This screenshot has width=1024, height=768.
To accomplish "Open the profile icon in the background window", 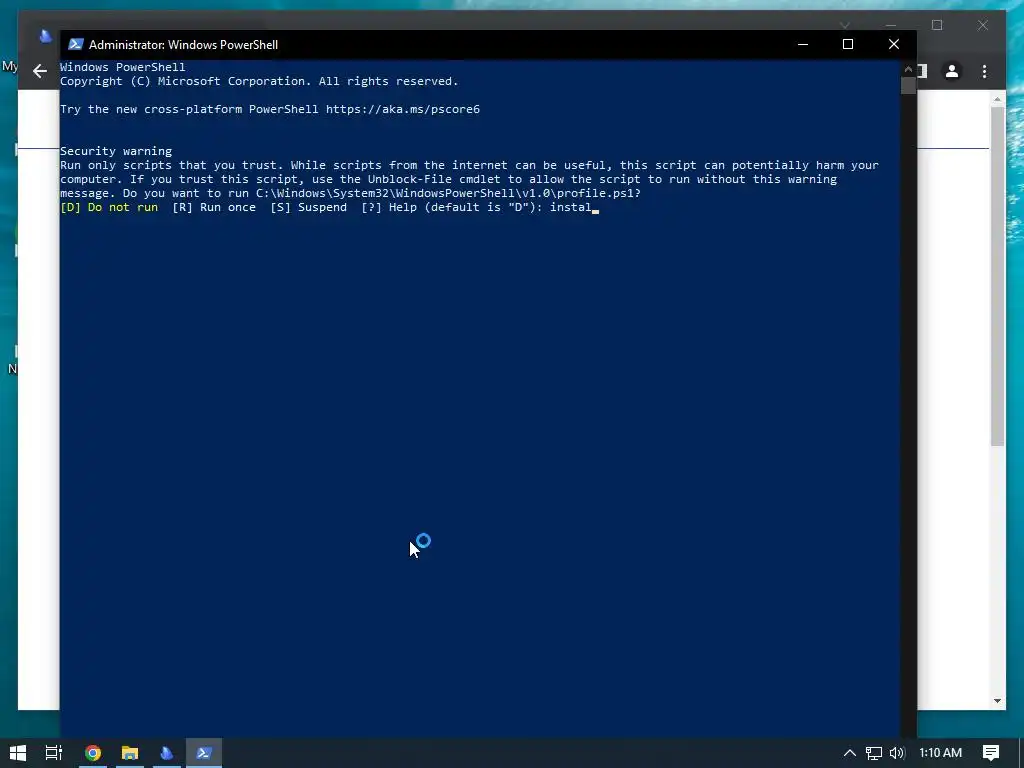I will click(952, 71).
